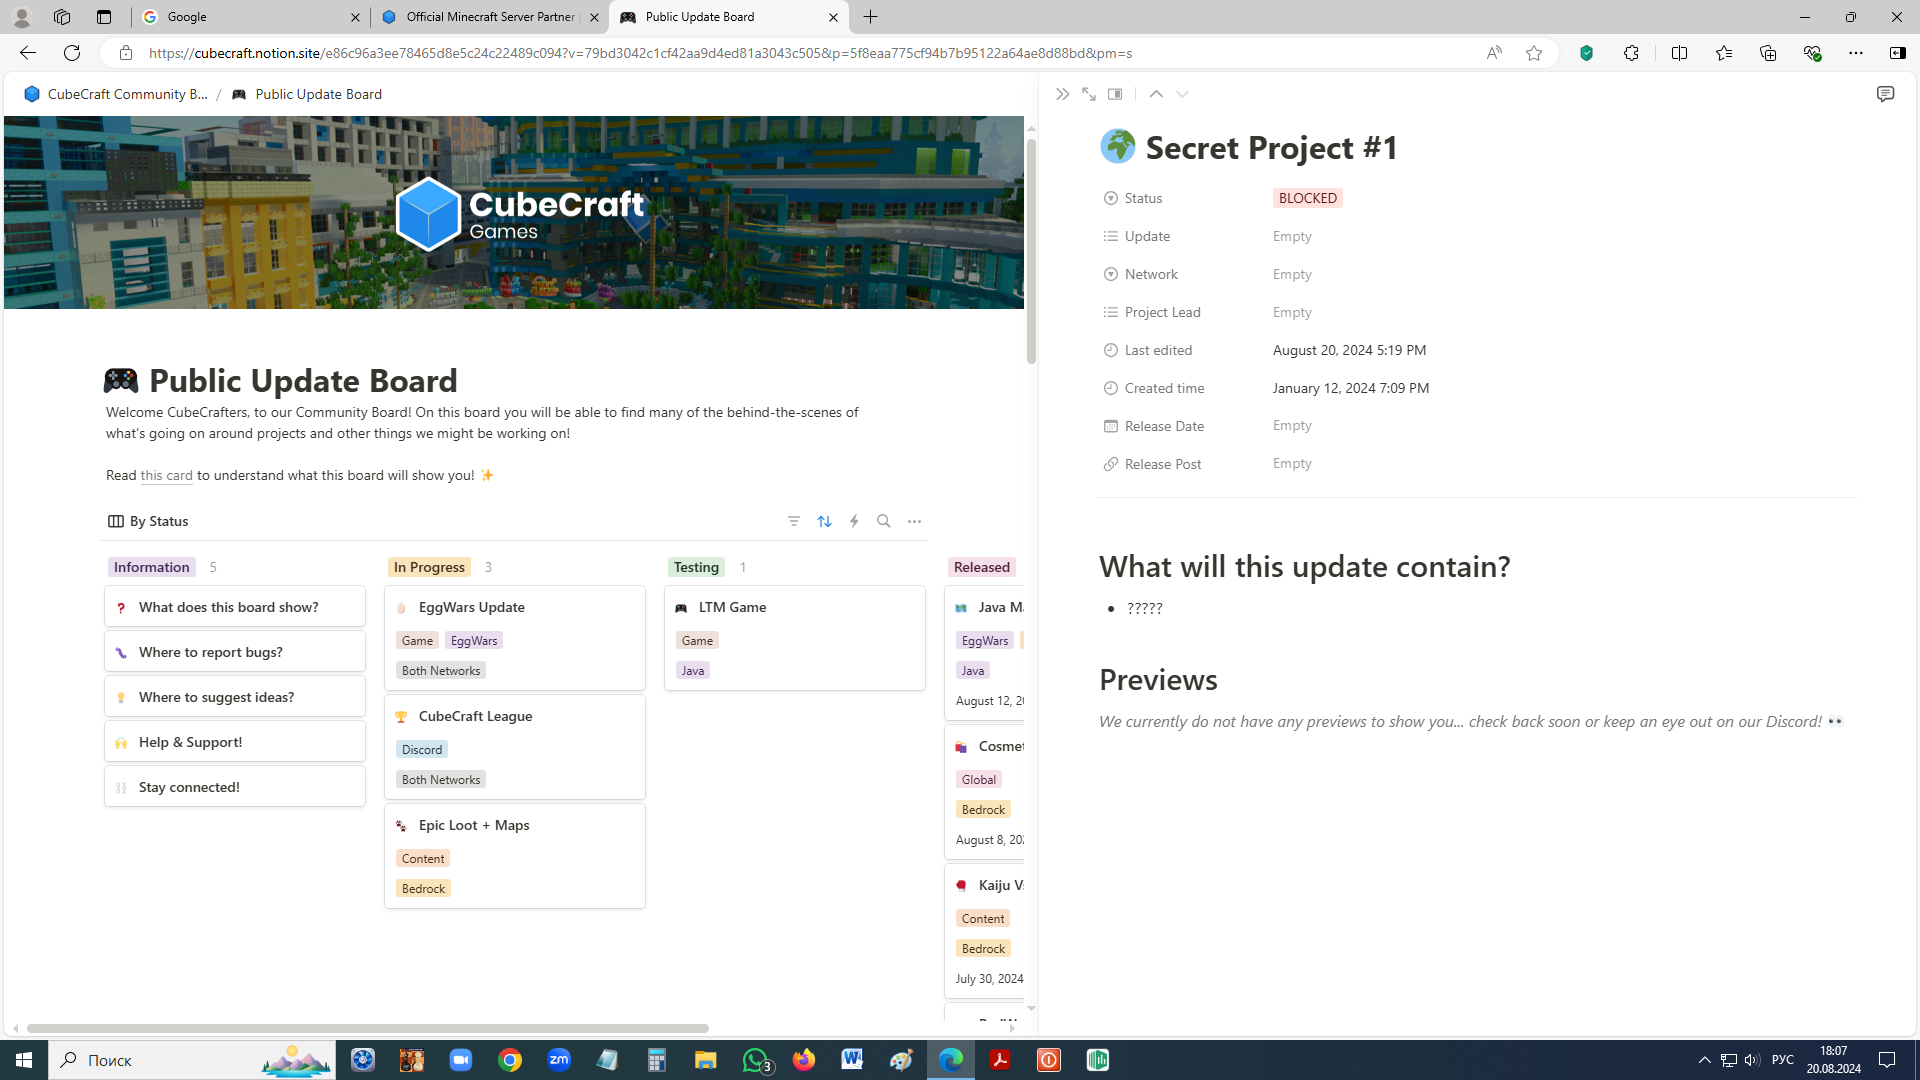Viewport: 1920px width, 1080px height.
Task: Open Google Chrome from taskbar
Action: [510, 1060]
